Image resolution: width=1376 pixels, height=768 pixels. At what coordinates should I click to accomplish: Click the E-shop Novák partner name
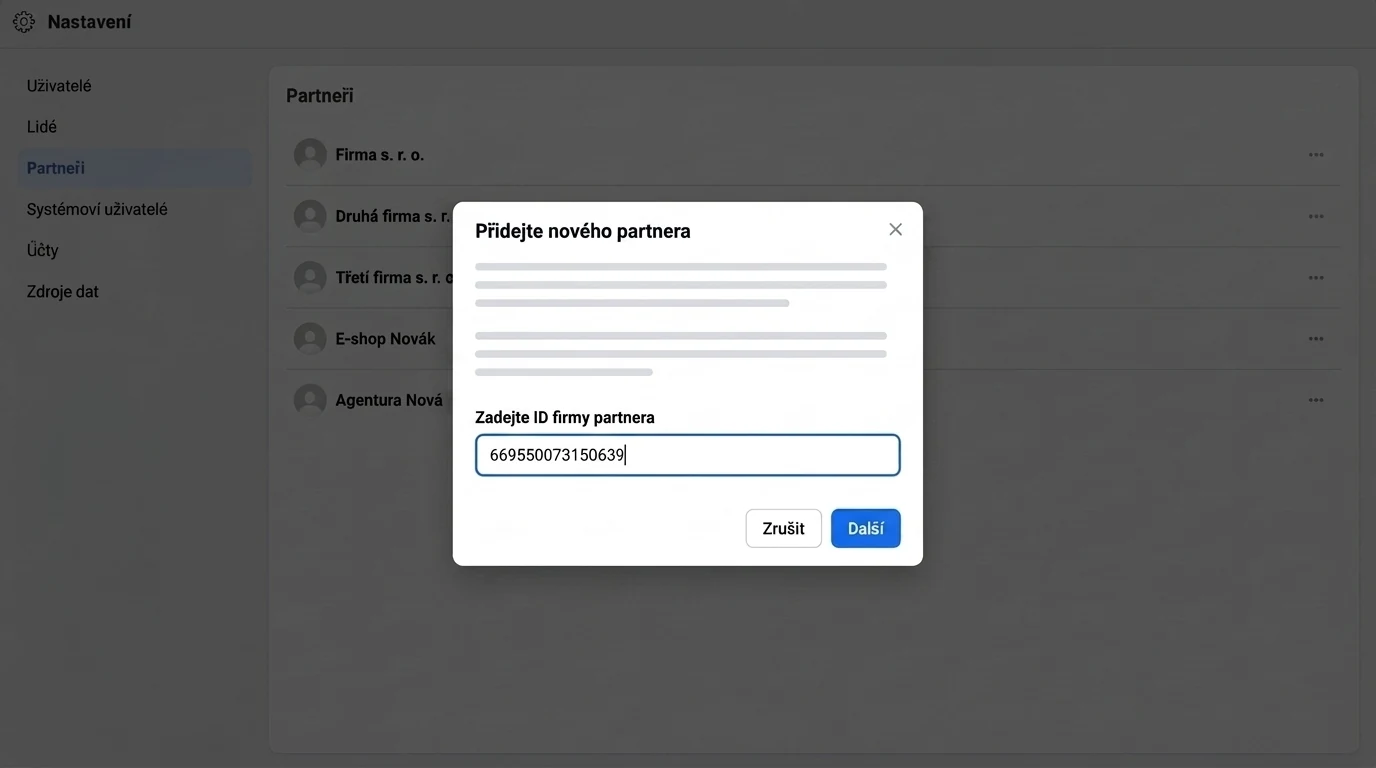tap(386, 339)
